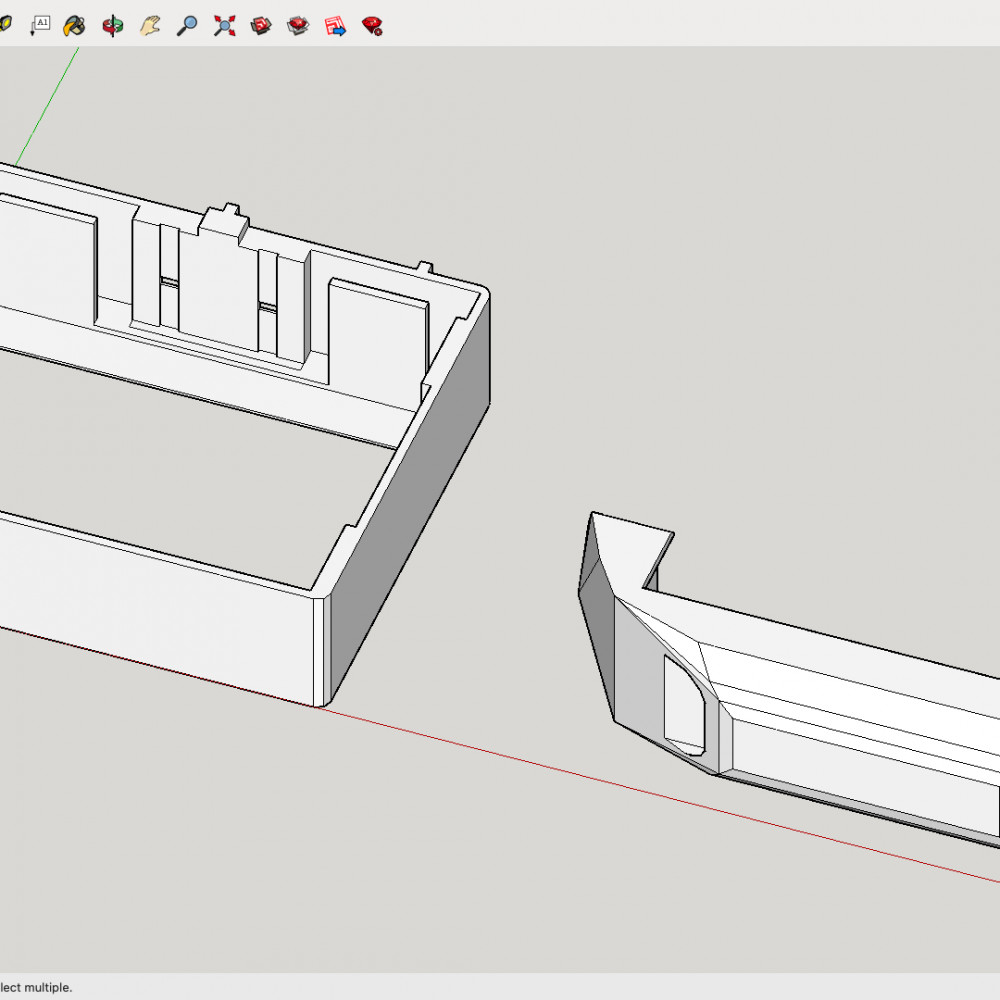
Task: Open Extension Warehouse via the red gem icon
Action: 374,25
